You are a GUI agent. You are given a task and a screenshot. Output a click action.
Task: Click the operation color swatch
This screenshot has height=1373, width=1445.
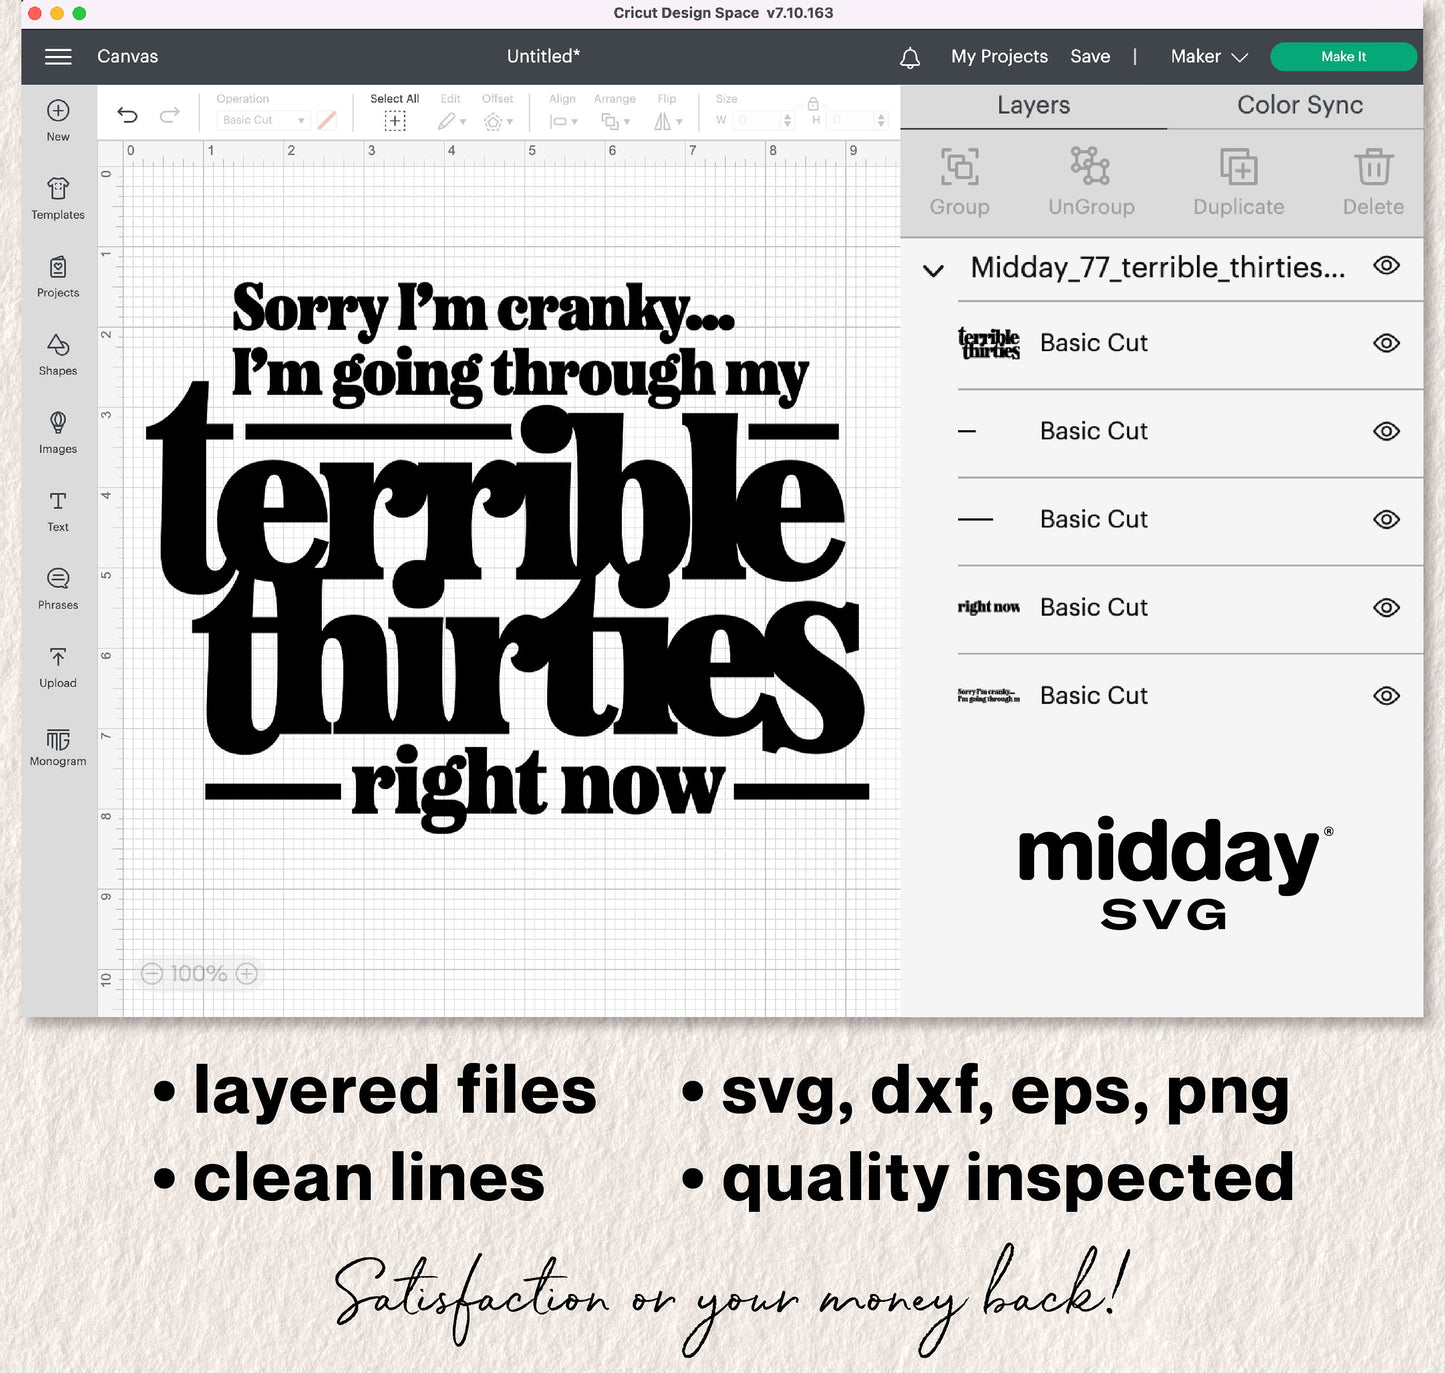tap(327, 120)
